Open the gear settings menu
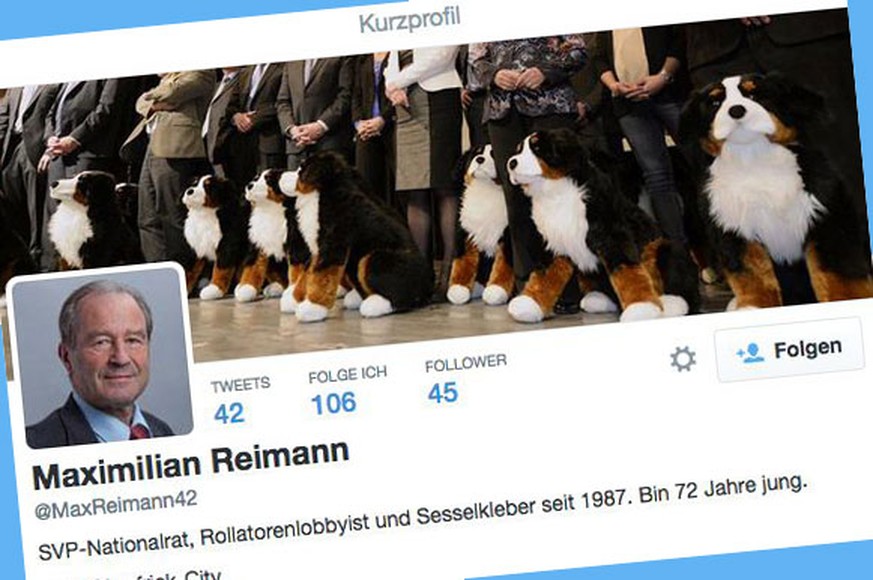873x580 pixels. pyautogui.click(x=683, y=359)
